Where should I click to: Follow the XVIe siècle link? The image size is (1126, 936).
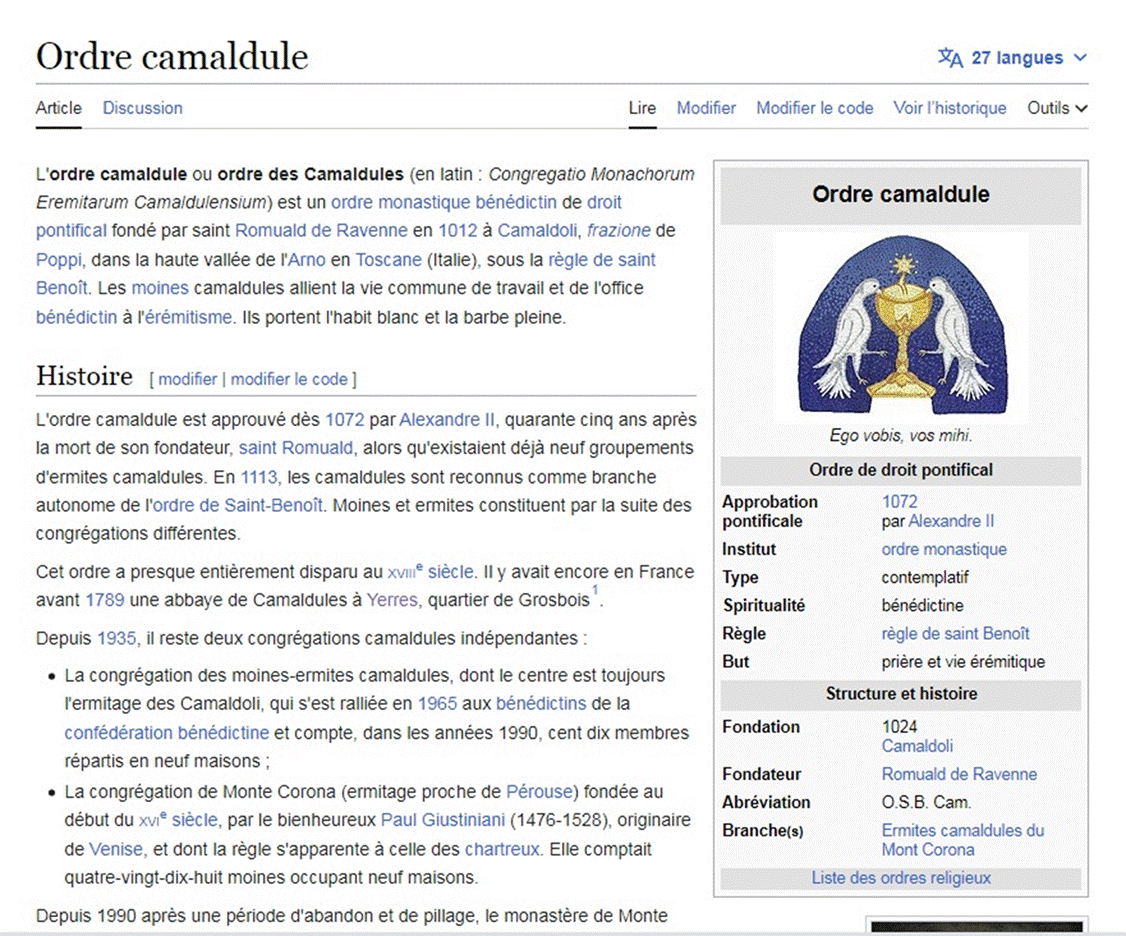click(x=178, y=820)
